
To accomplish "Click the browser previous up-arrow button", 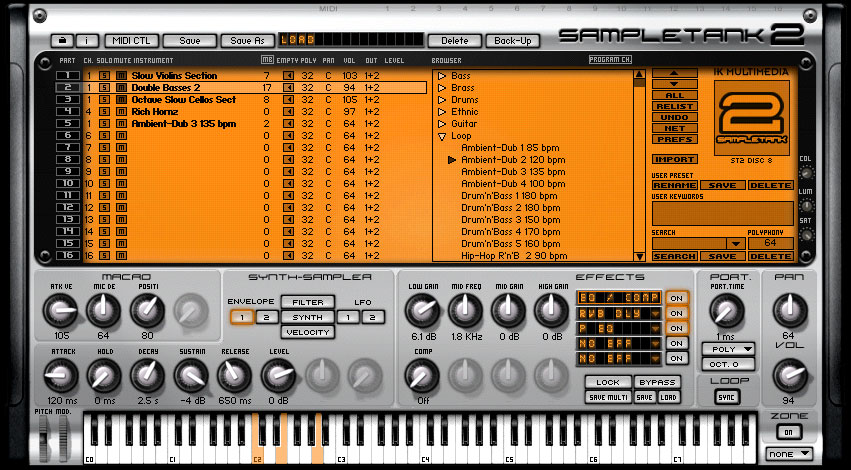I will point(675,73).
